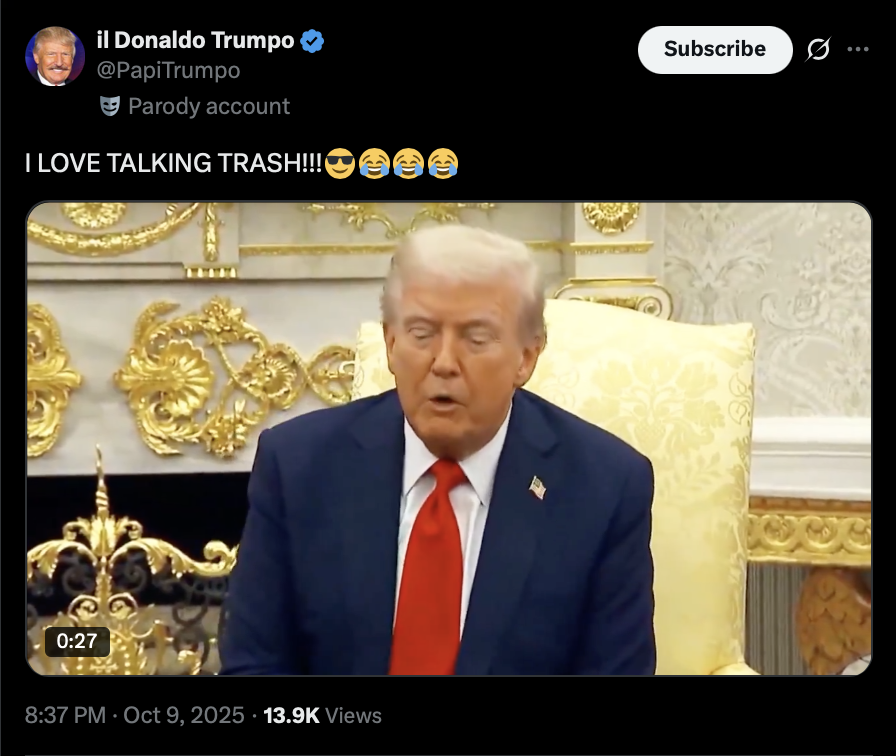Click the 13.9K Views count
Viewport: 896px width, 756px height.
pos(322,715)
